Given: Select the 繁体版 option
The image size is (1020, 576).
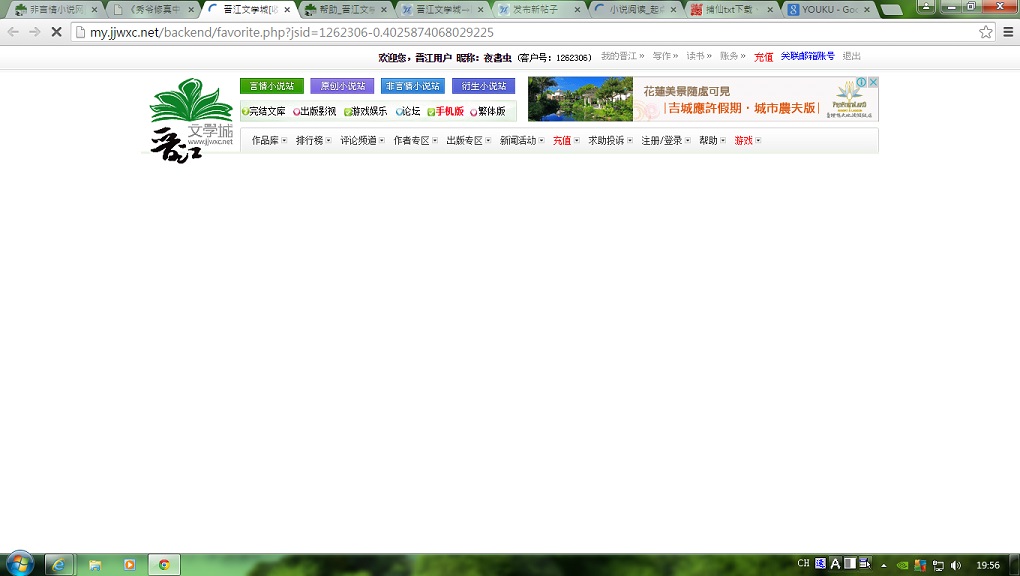Looking at the screenshot, I should 490,112.
